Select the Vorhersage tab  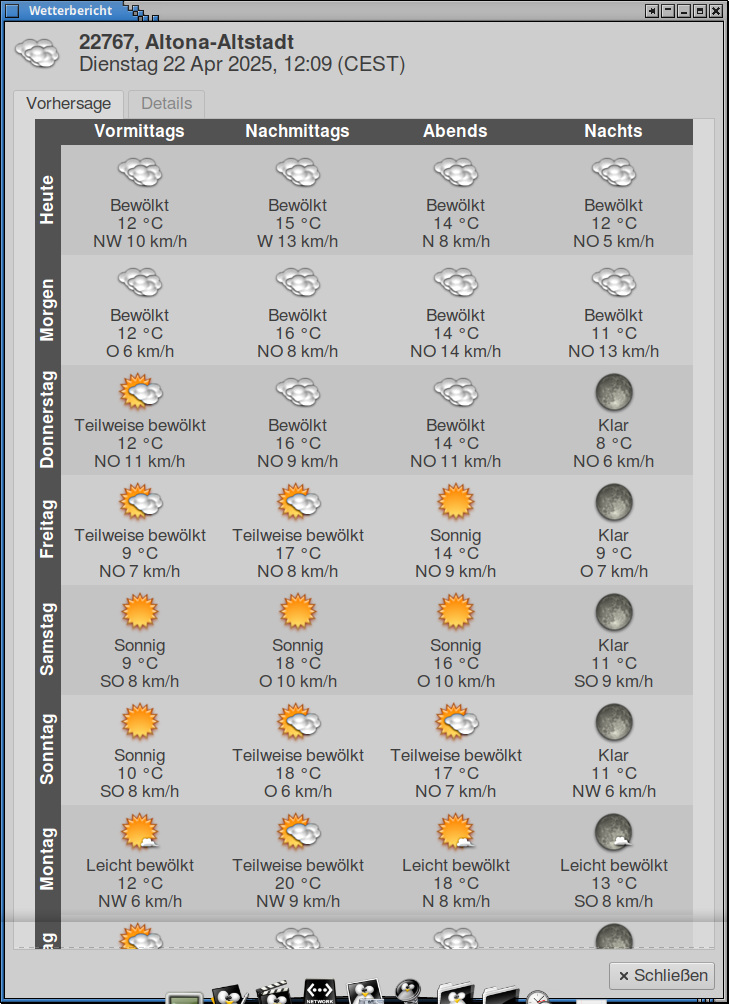coord(68,103)
